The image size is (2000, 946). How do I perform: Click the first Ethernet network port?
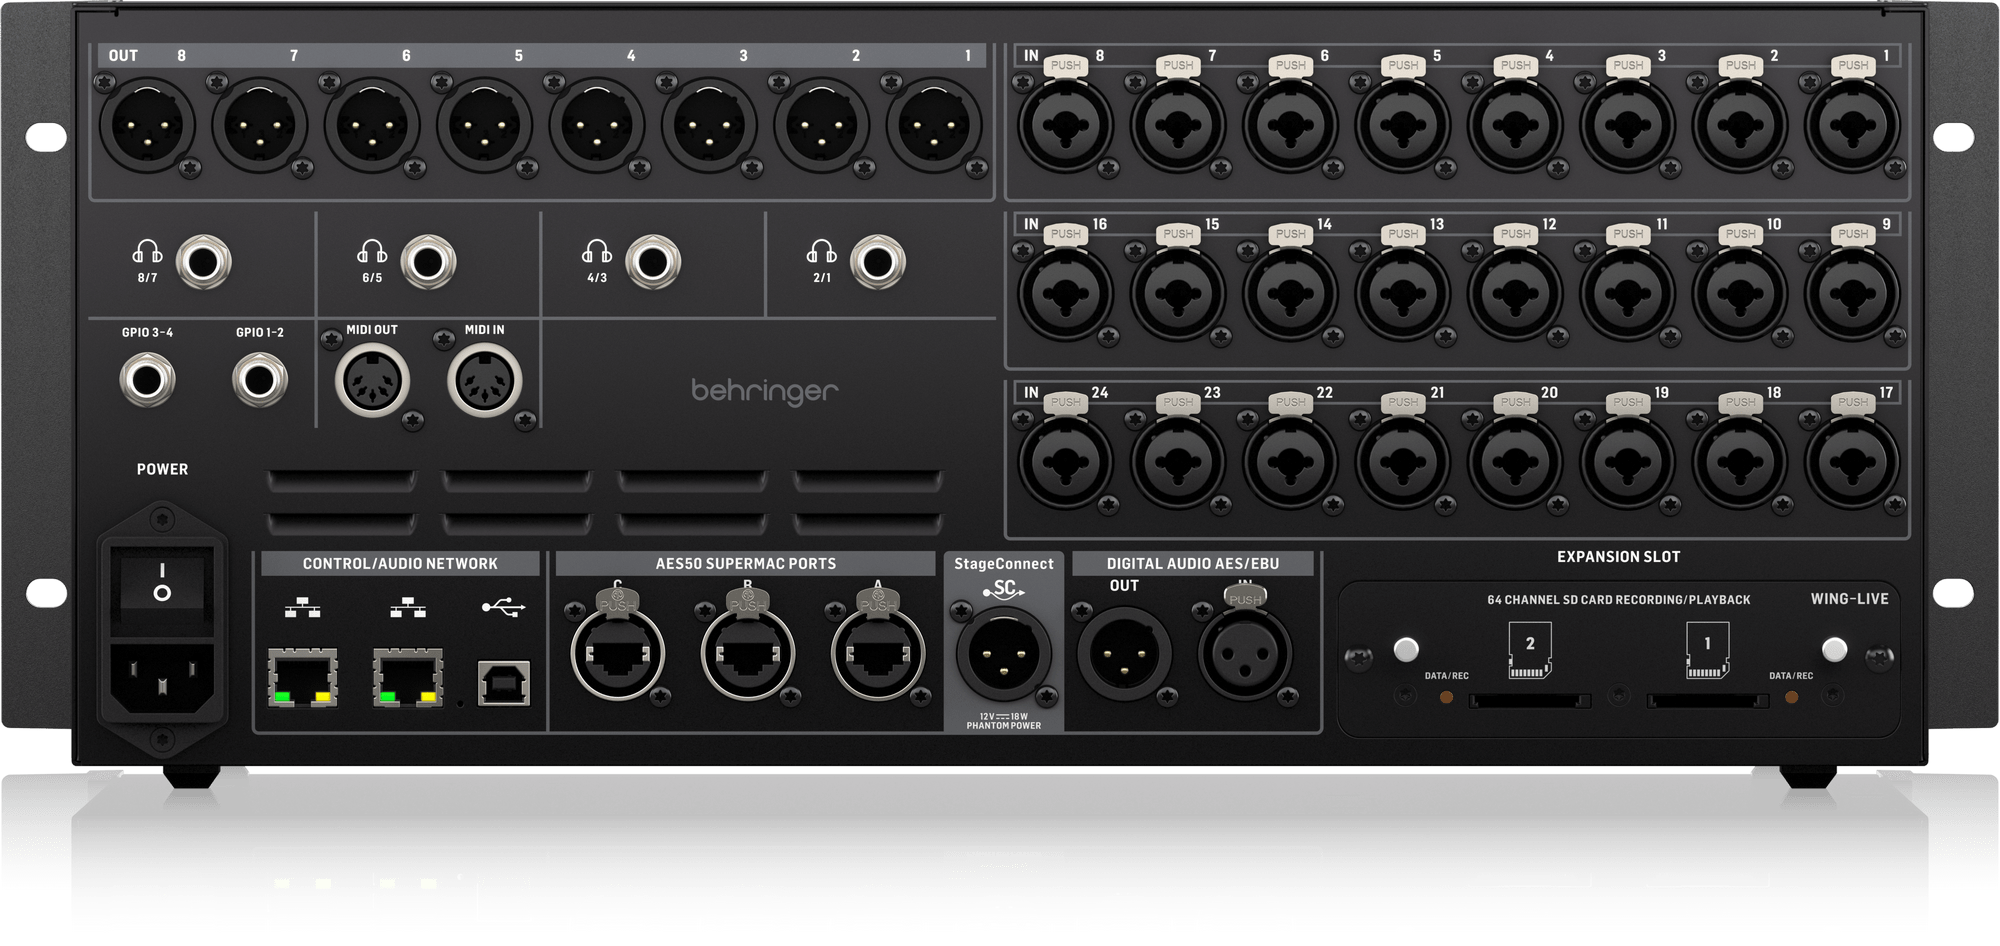[303, 677]
